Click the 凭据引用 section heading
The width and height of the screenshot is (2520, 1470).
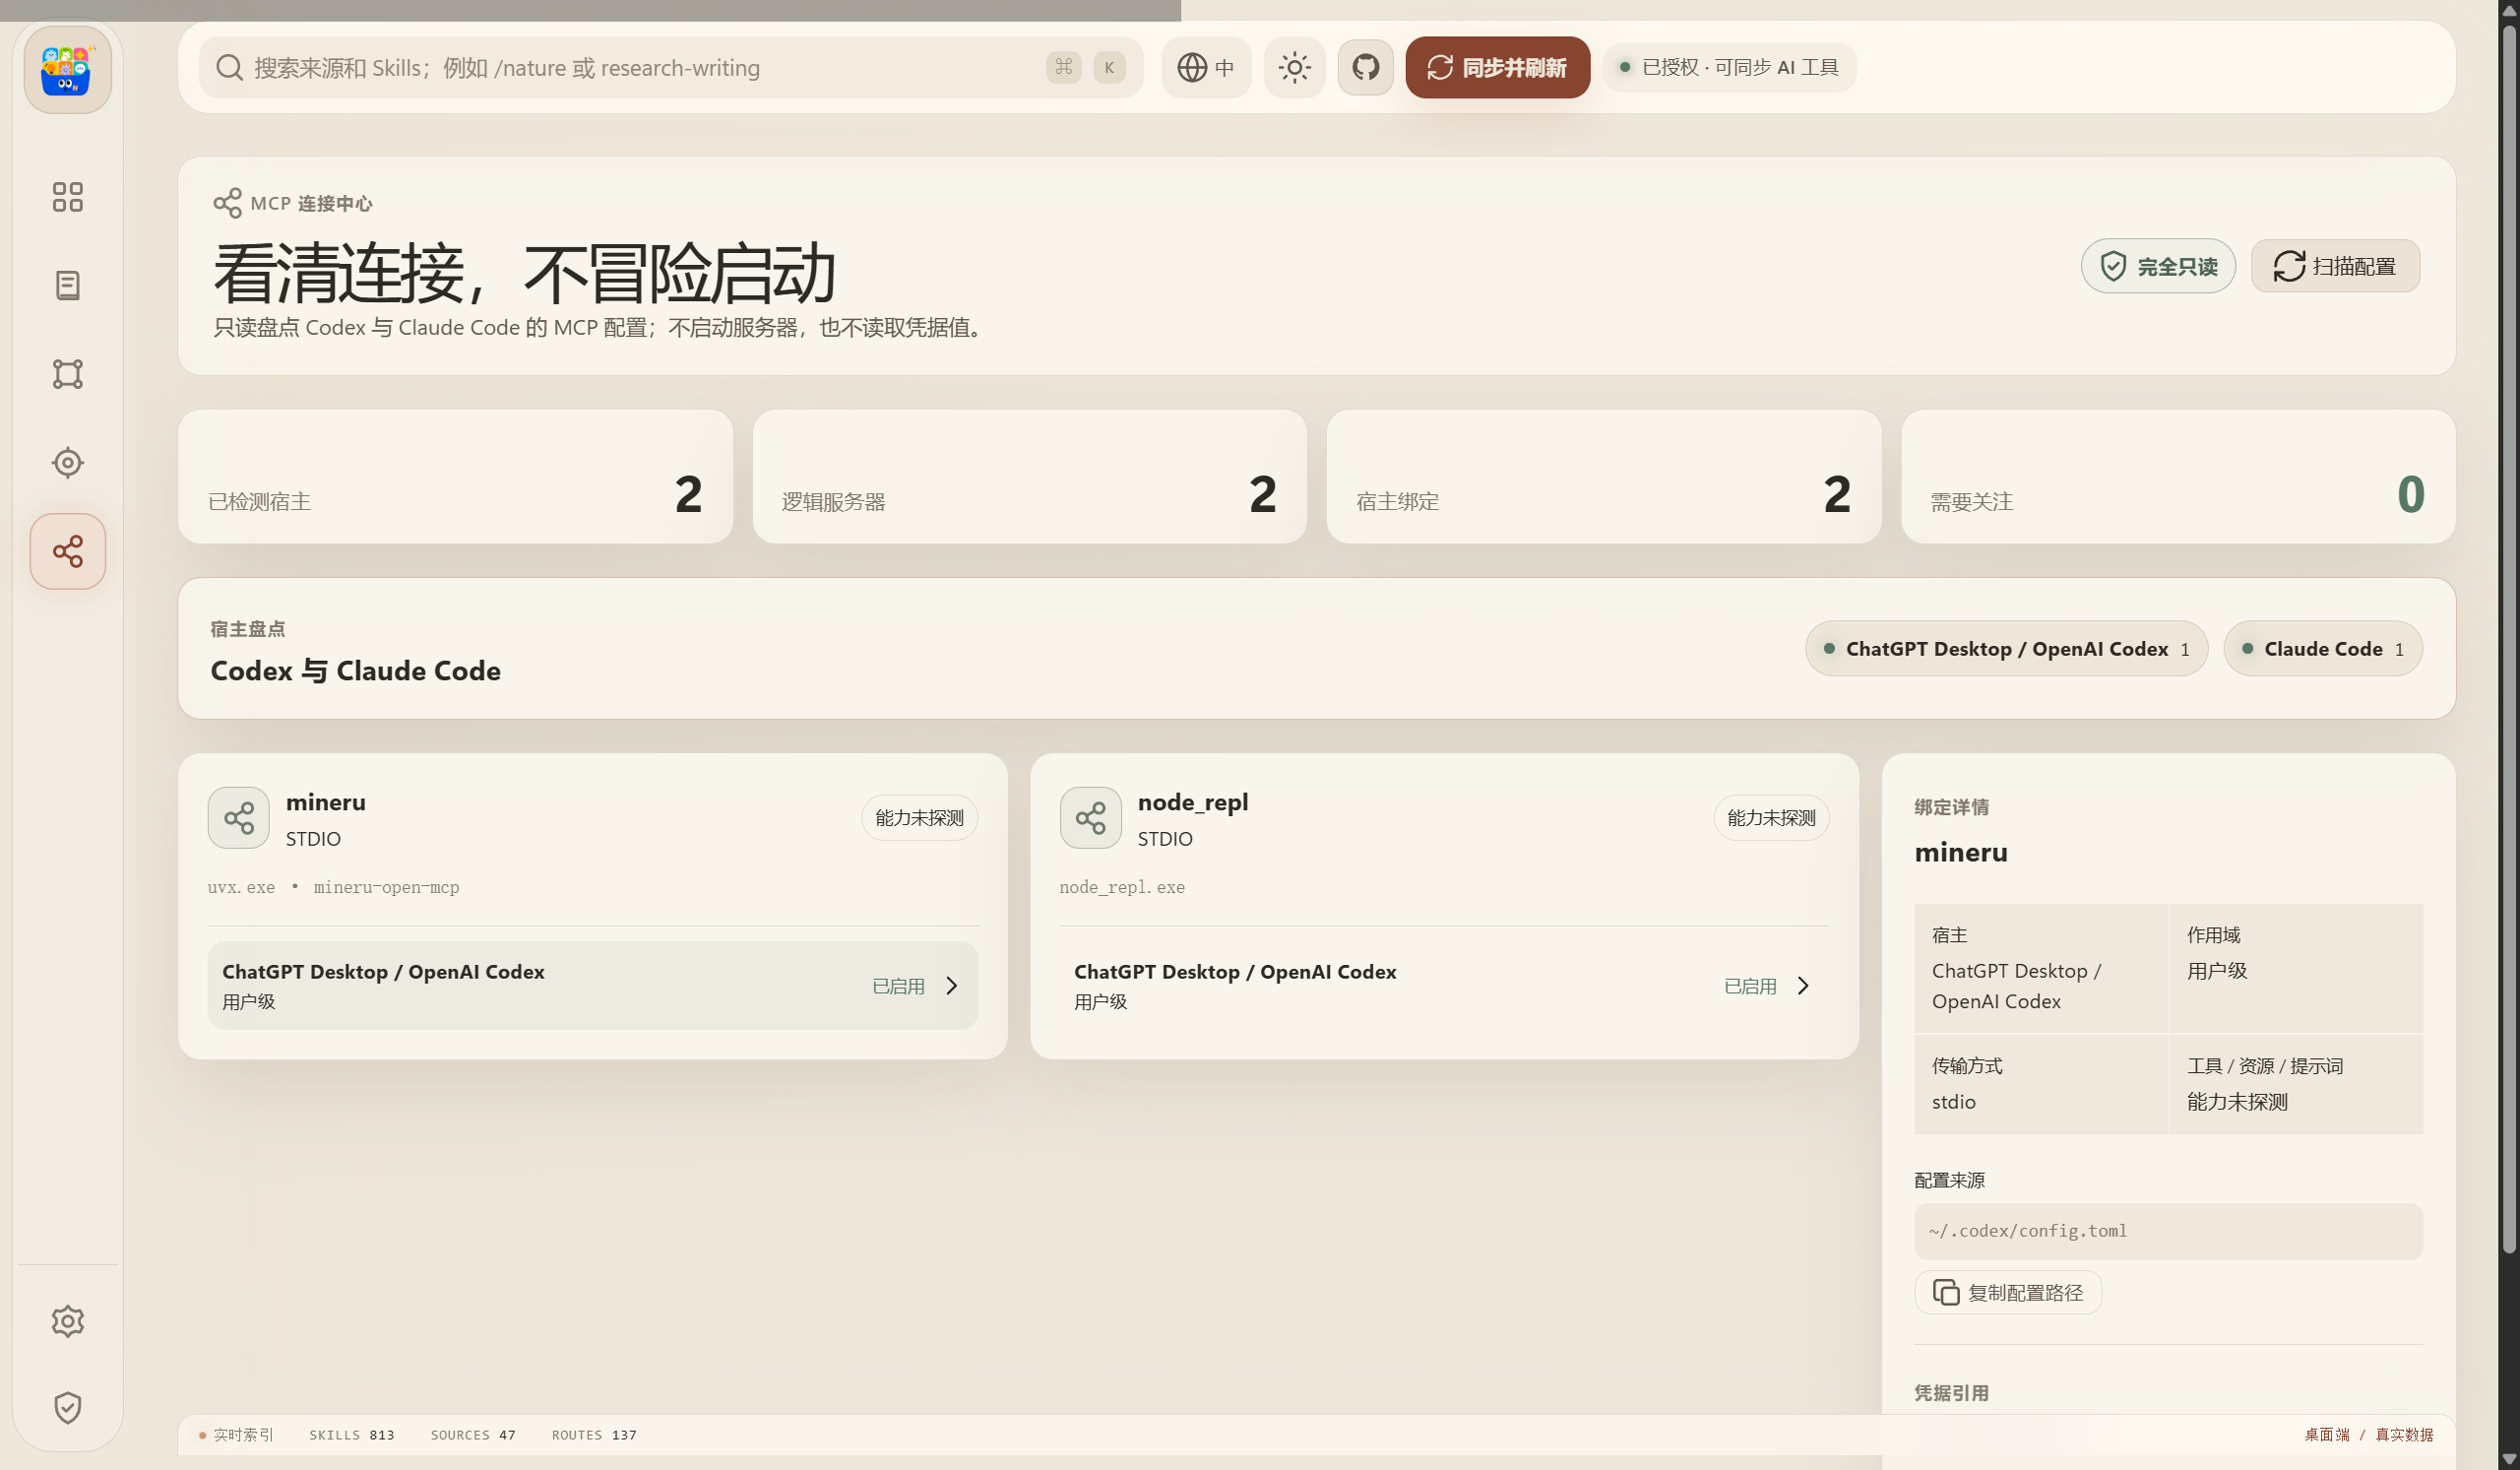(1951, 1393)
